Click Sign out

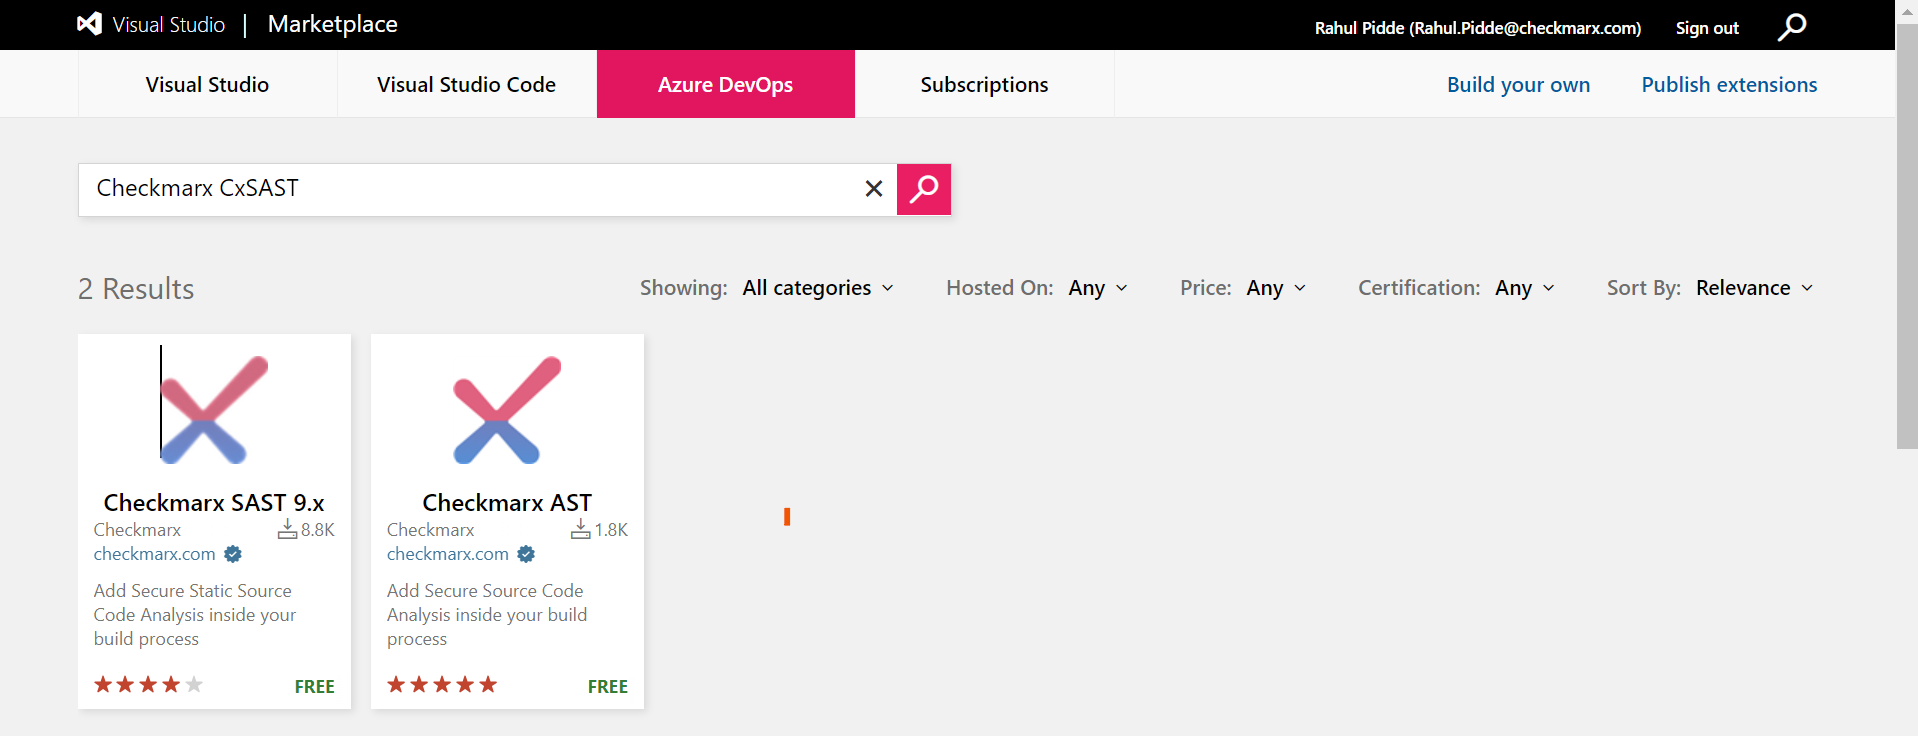click(1707, 28)
